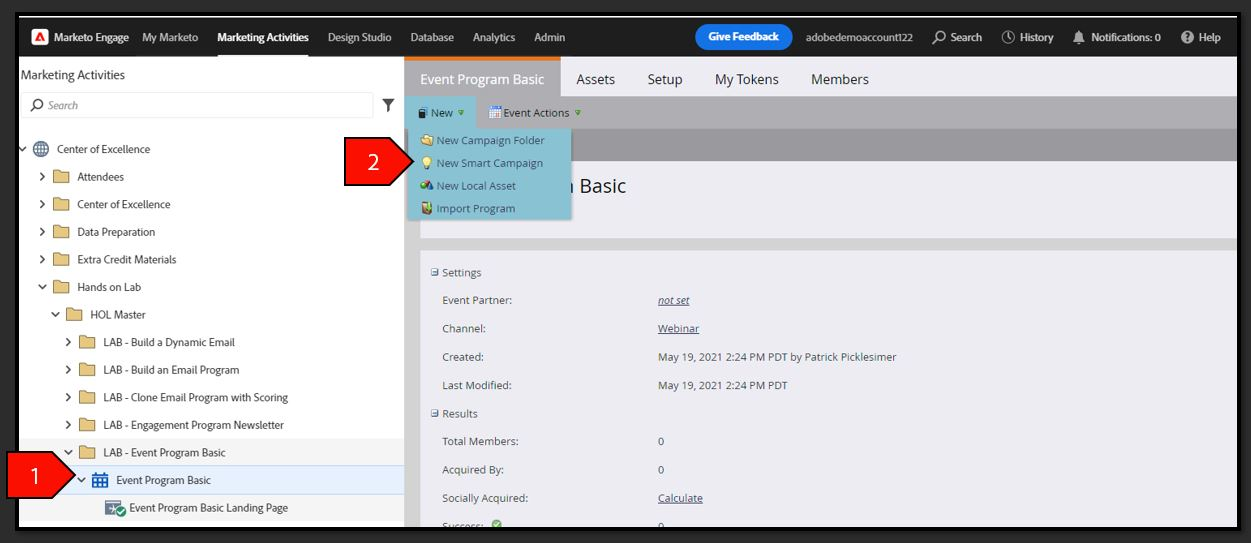Open the Search magnifier in top bar

click(939, 37)
